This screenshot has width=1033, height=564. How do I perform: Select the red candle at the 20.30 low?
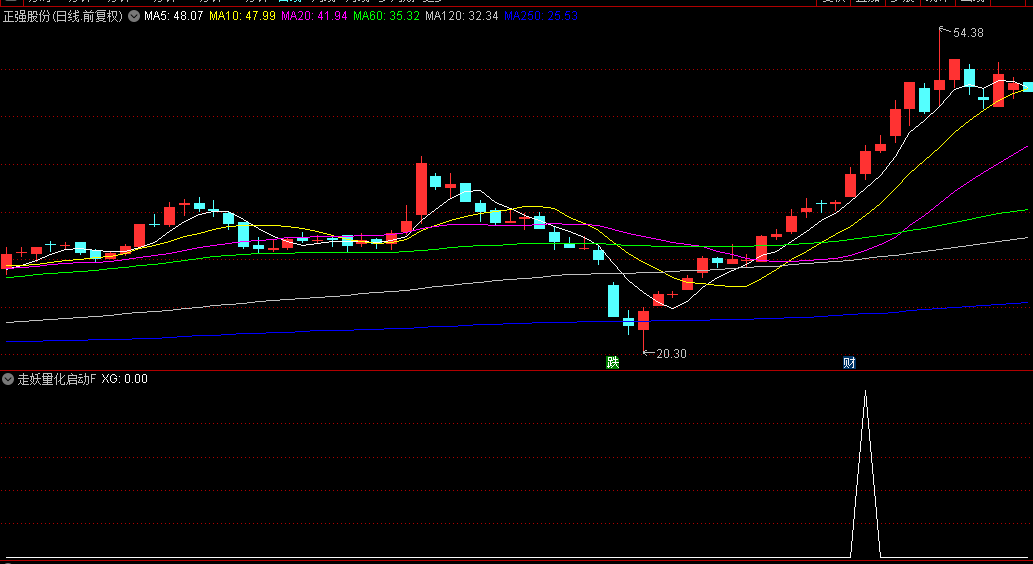tap(643, 320)
